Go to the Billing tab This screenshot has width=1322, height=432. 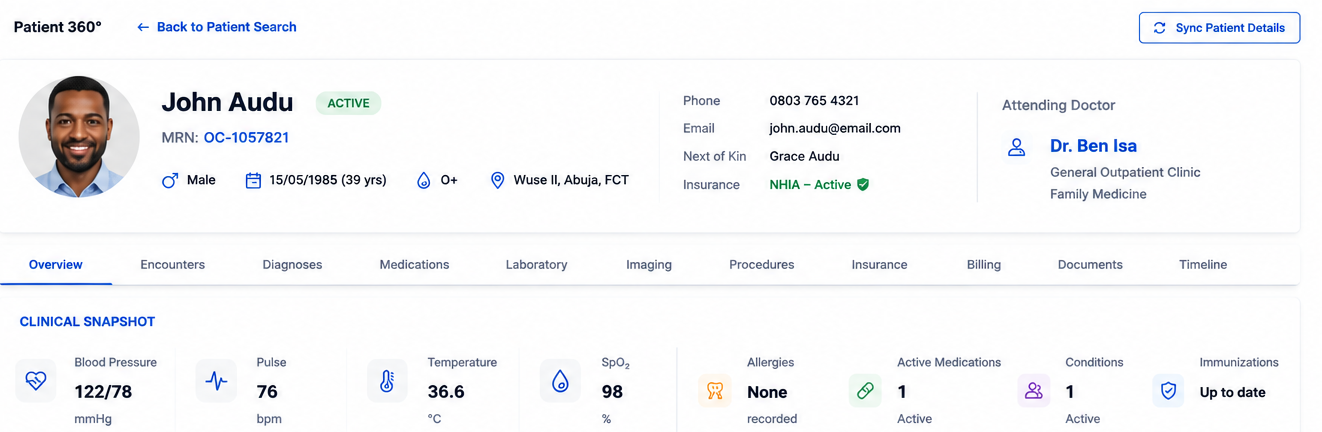click(x=984, y=265)
